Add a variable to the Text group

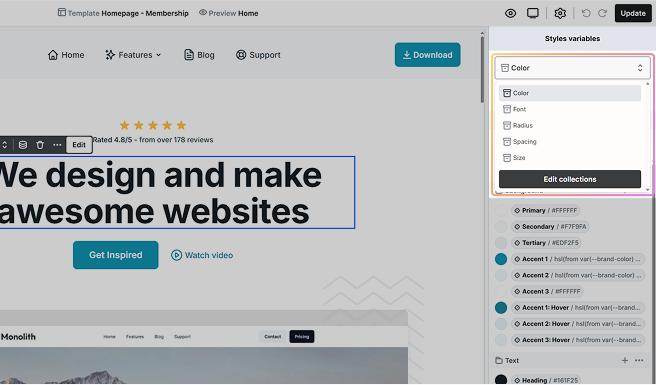[625, 360]
